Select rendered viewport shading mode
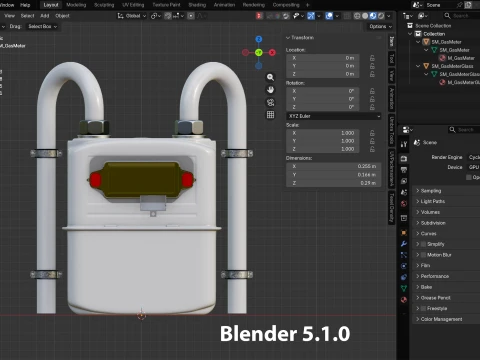The height and width of the screenshot is (360, 480). coord(381,16)
